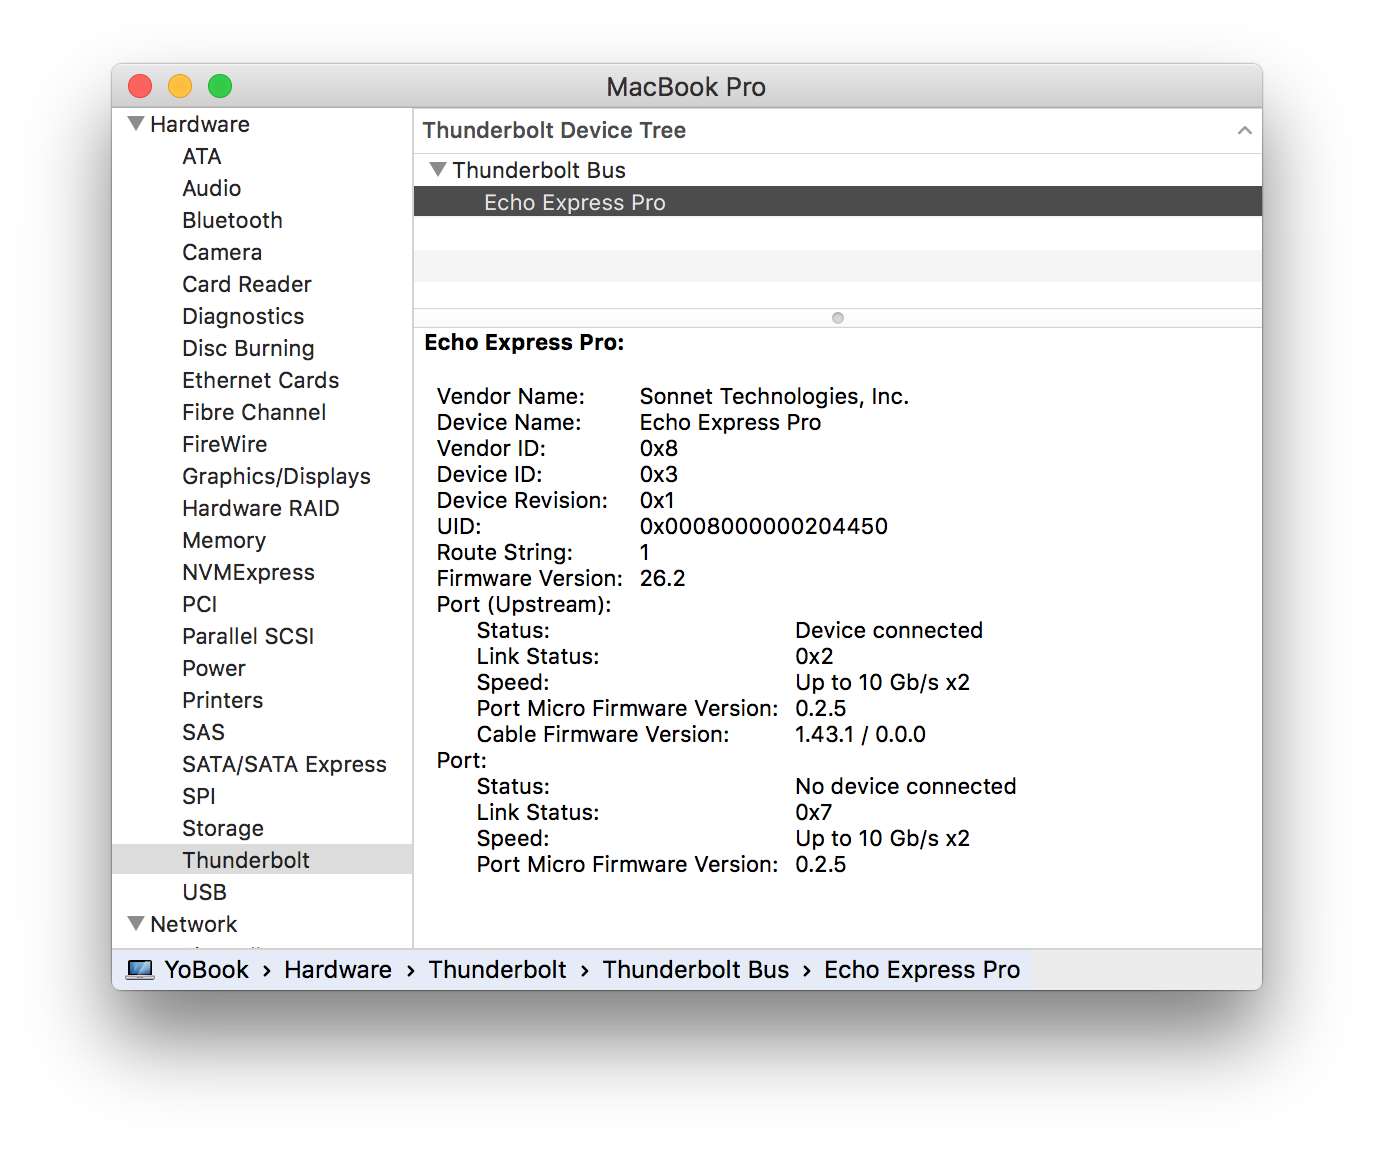Open USB device information

[x=204, y=892]
